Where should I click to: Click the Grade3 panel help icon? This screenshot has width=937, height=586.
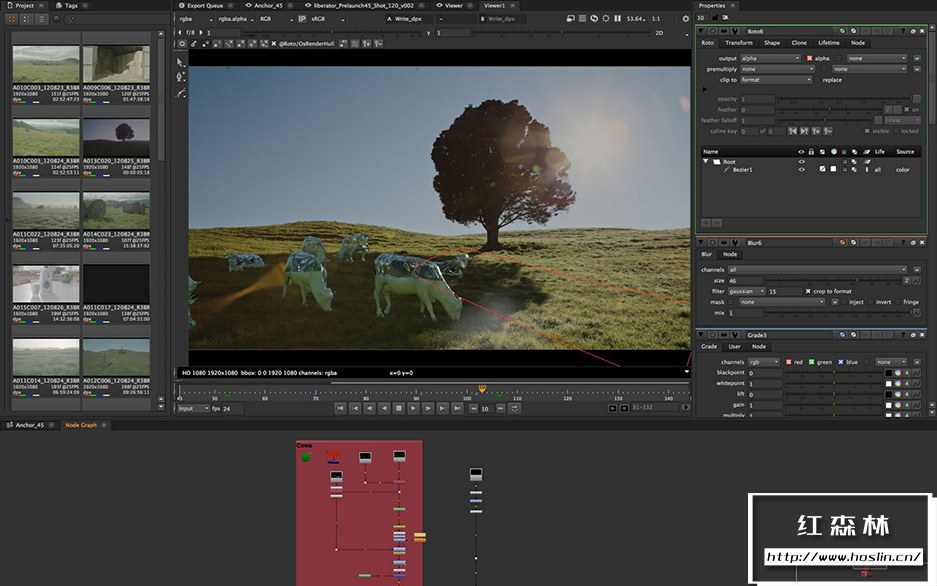pos(901,335)
